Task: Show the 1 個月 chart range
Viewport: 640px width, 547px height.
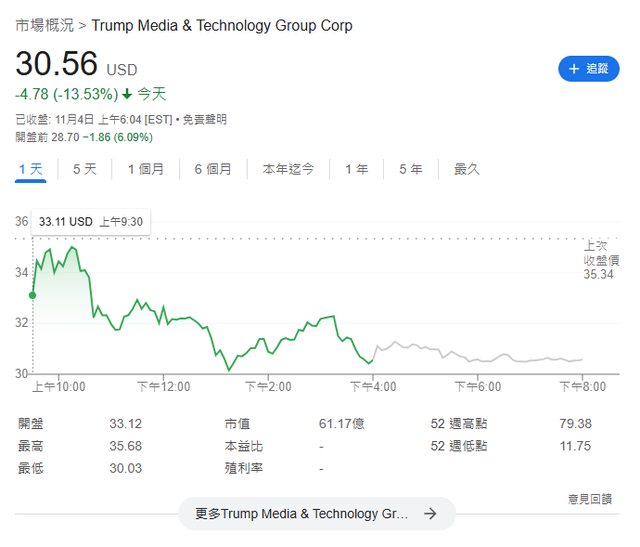Action: click(x=146, y=169)
